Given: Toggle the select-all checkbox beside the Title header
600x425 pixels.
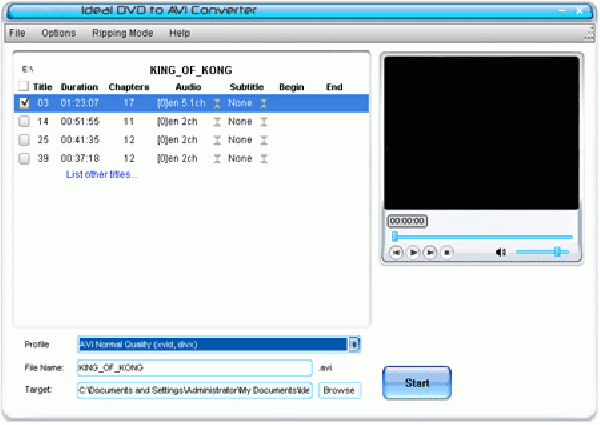Looking at the screenshot, I should 23,86.
